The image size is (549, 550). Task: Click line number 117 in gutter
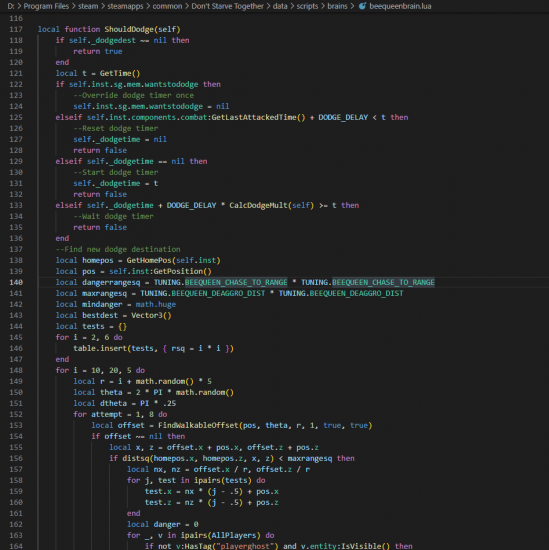coord(16,29)
